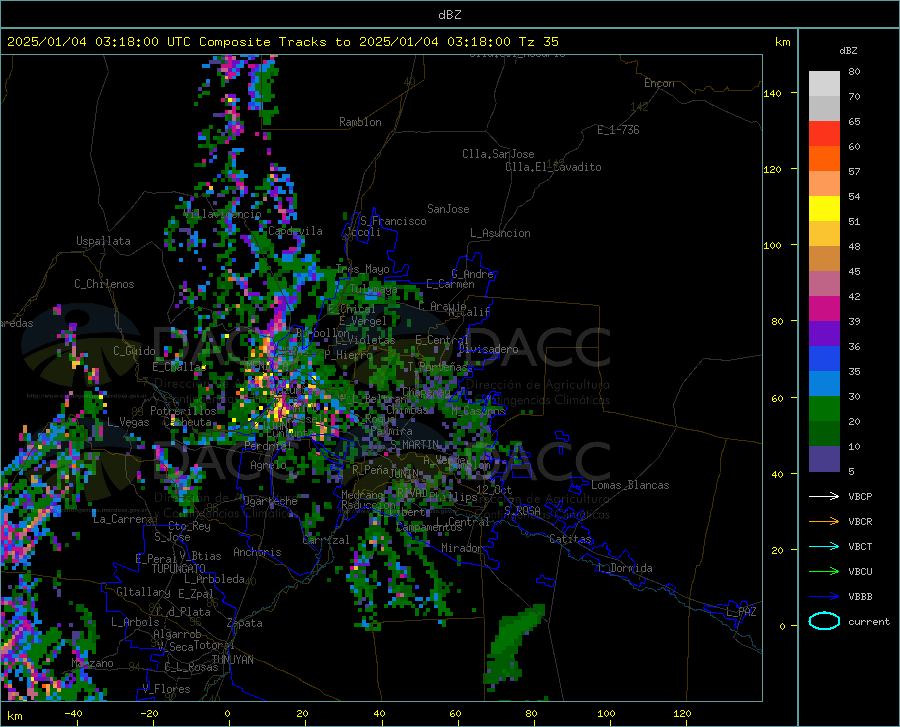
Task: Click the 'dBZ' title at top
Action: click(x=449, y=15)
